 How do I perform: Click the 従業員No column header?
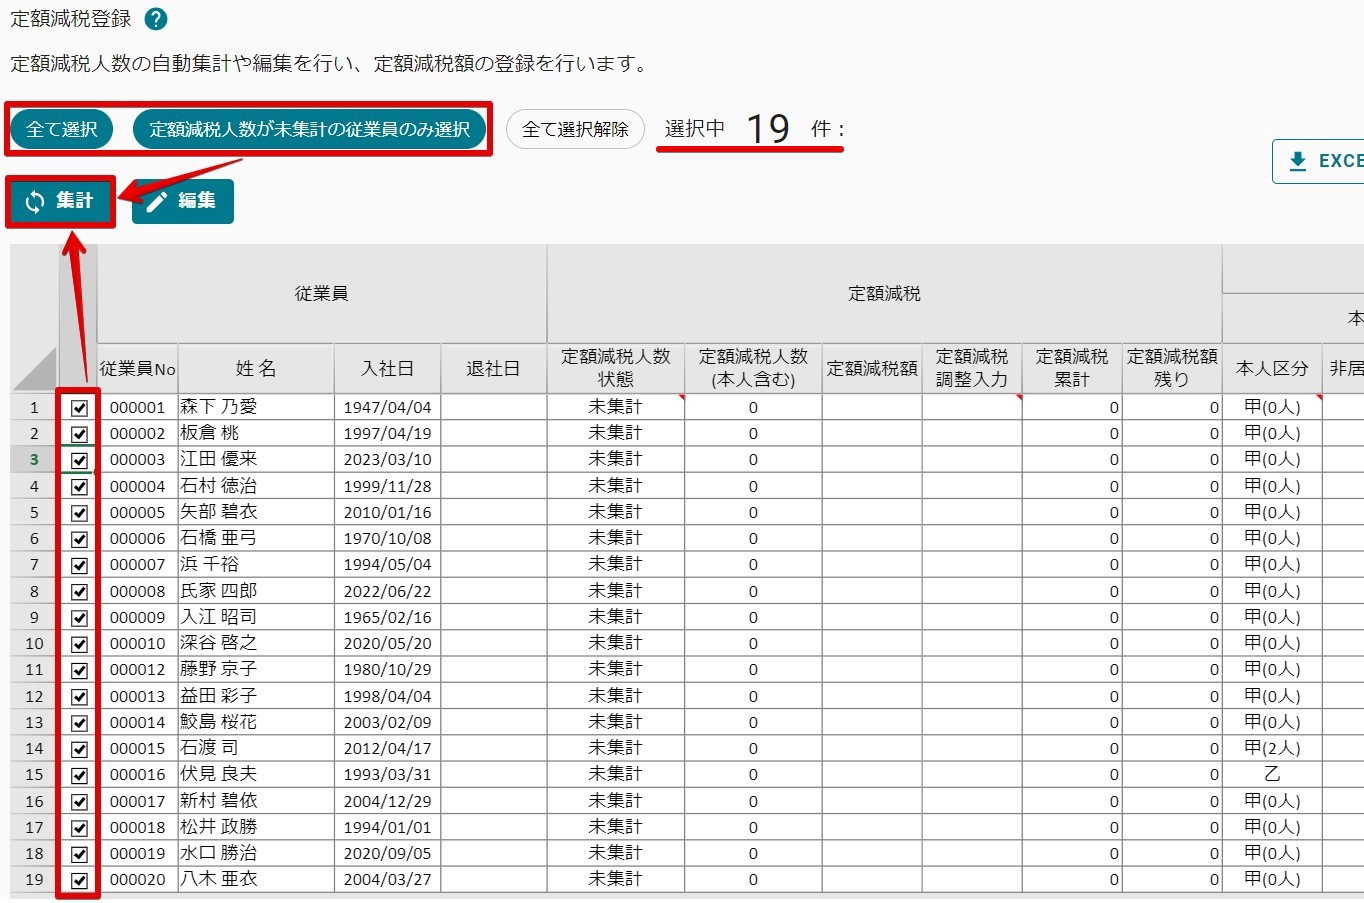click(138, 369)
